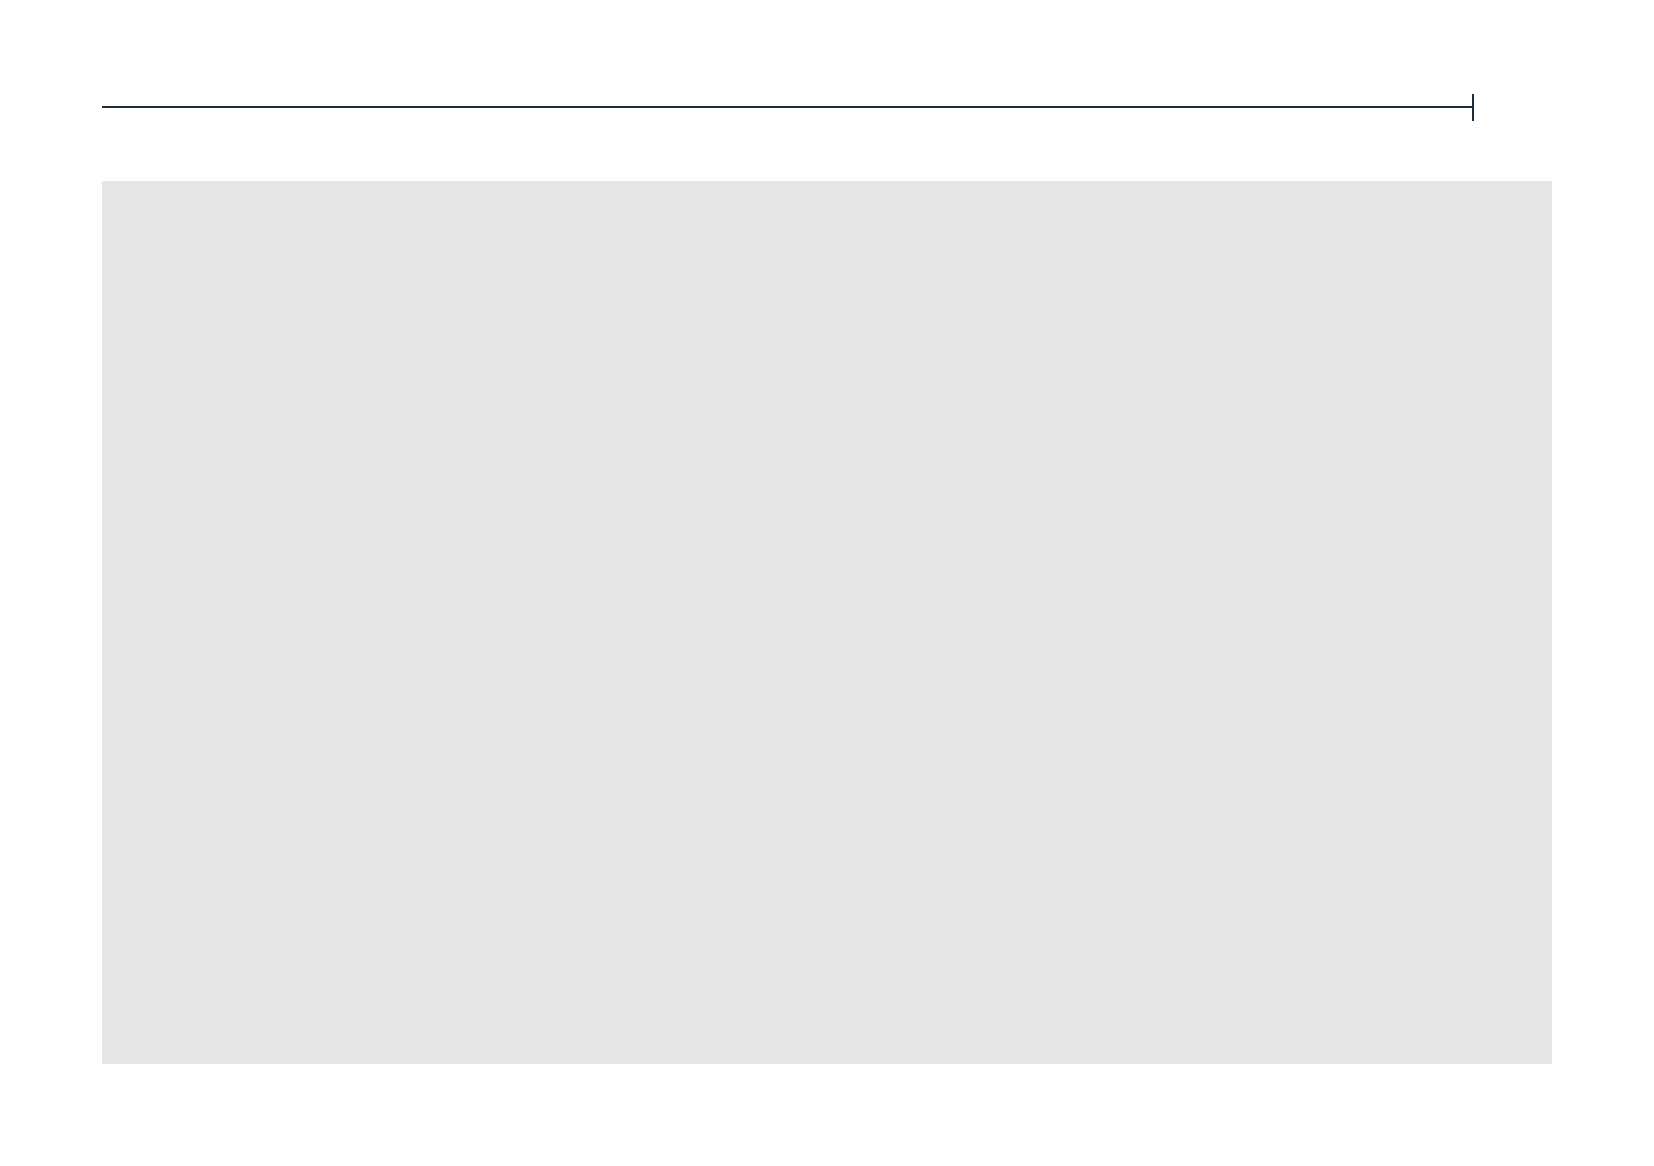Click the vertical end tick of the line
Image resolution: width=1654 pixels, height=1166 pixels.
(x=1473, y=107)
